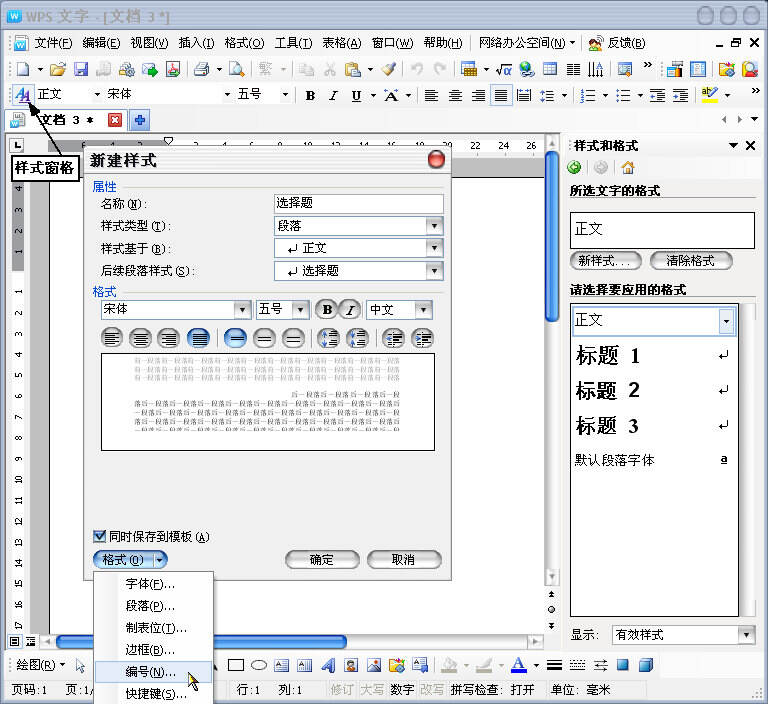768x704 pixels.
Task: Click the main toolbar Italic I icon
Action: click(x=334, y=96)
